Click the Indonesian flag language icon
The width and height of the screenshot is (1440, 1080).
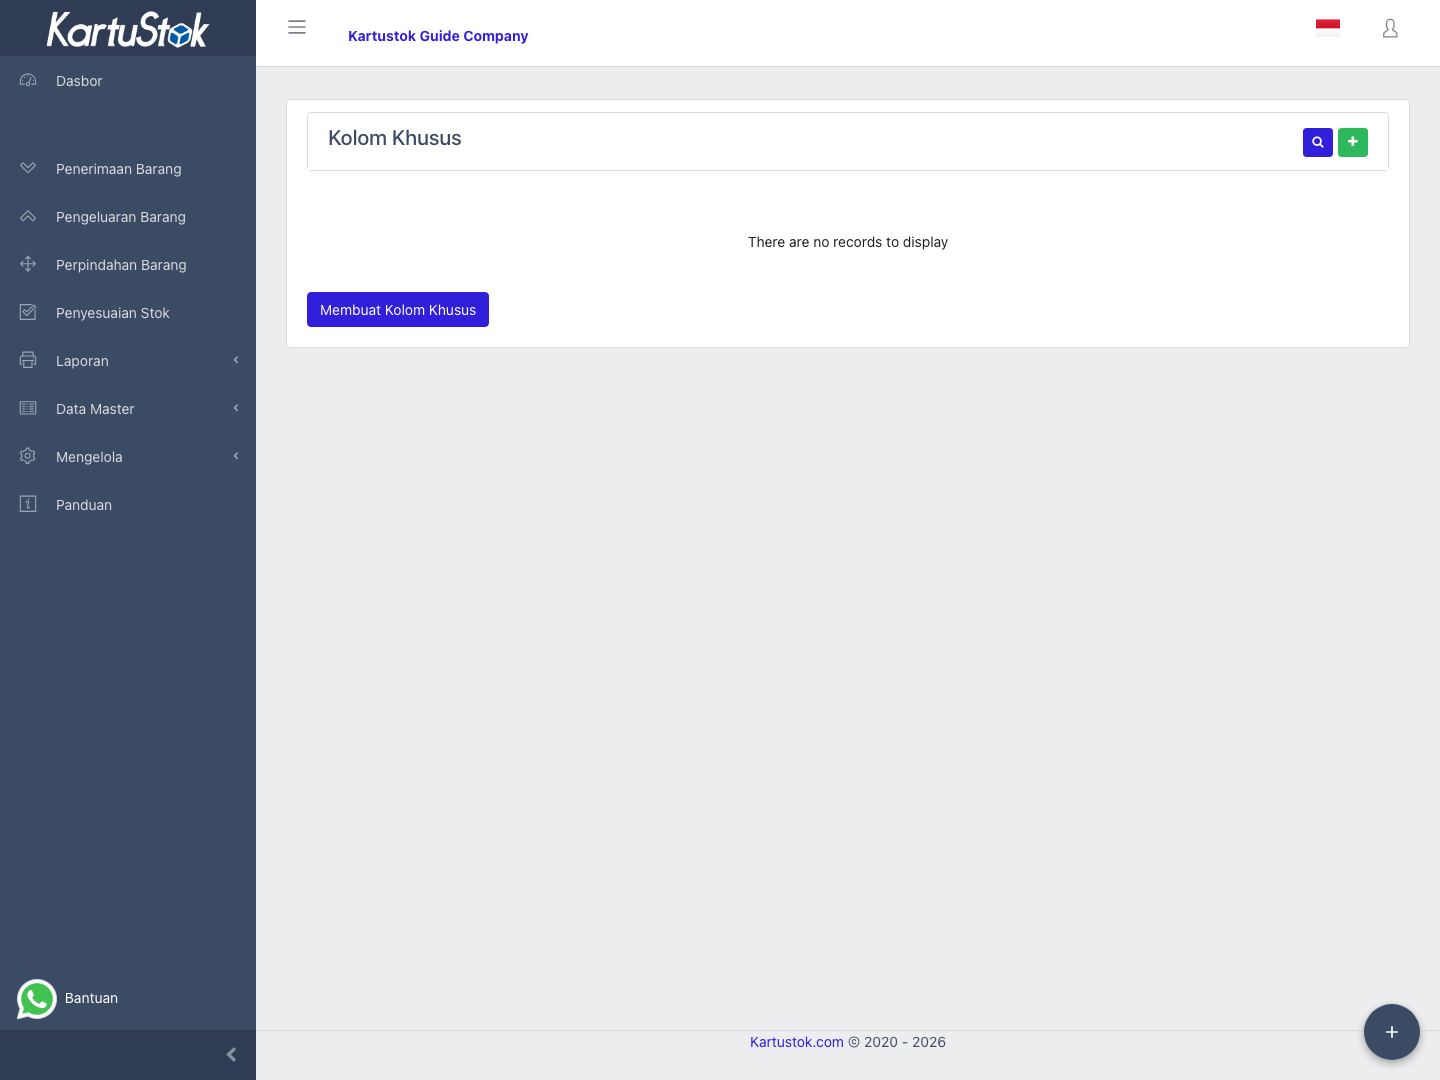pos(1328,28)
